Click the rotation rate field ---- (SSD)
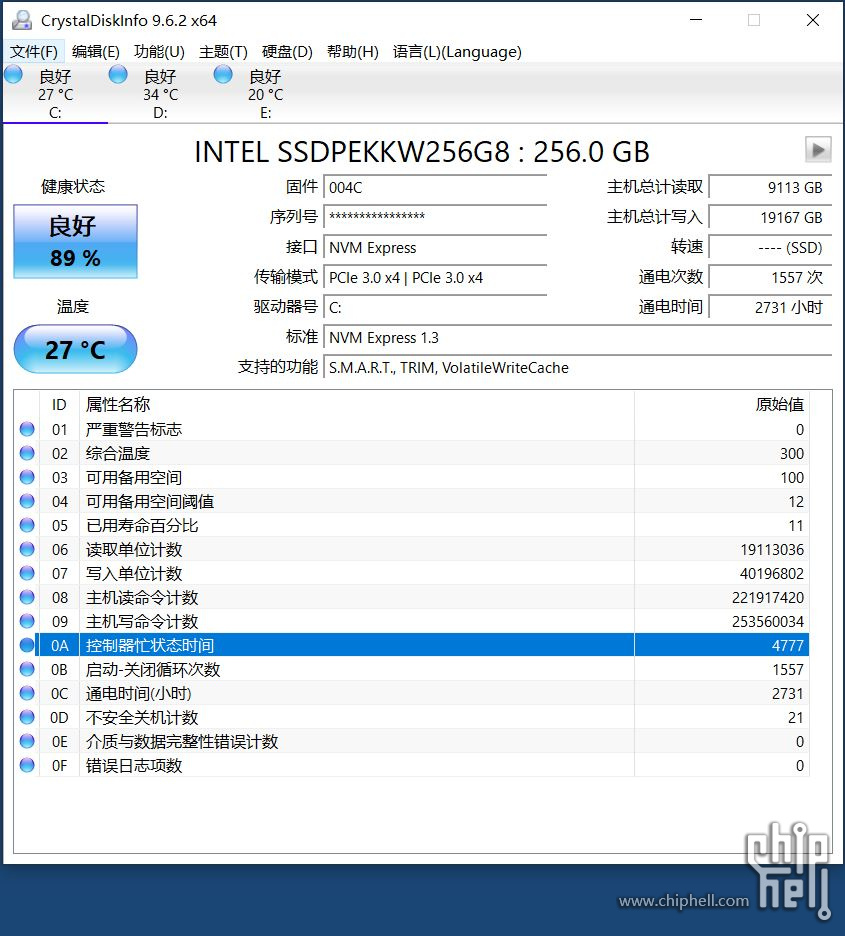845x936 pixels. coord(770,247)
